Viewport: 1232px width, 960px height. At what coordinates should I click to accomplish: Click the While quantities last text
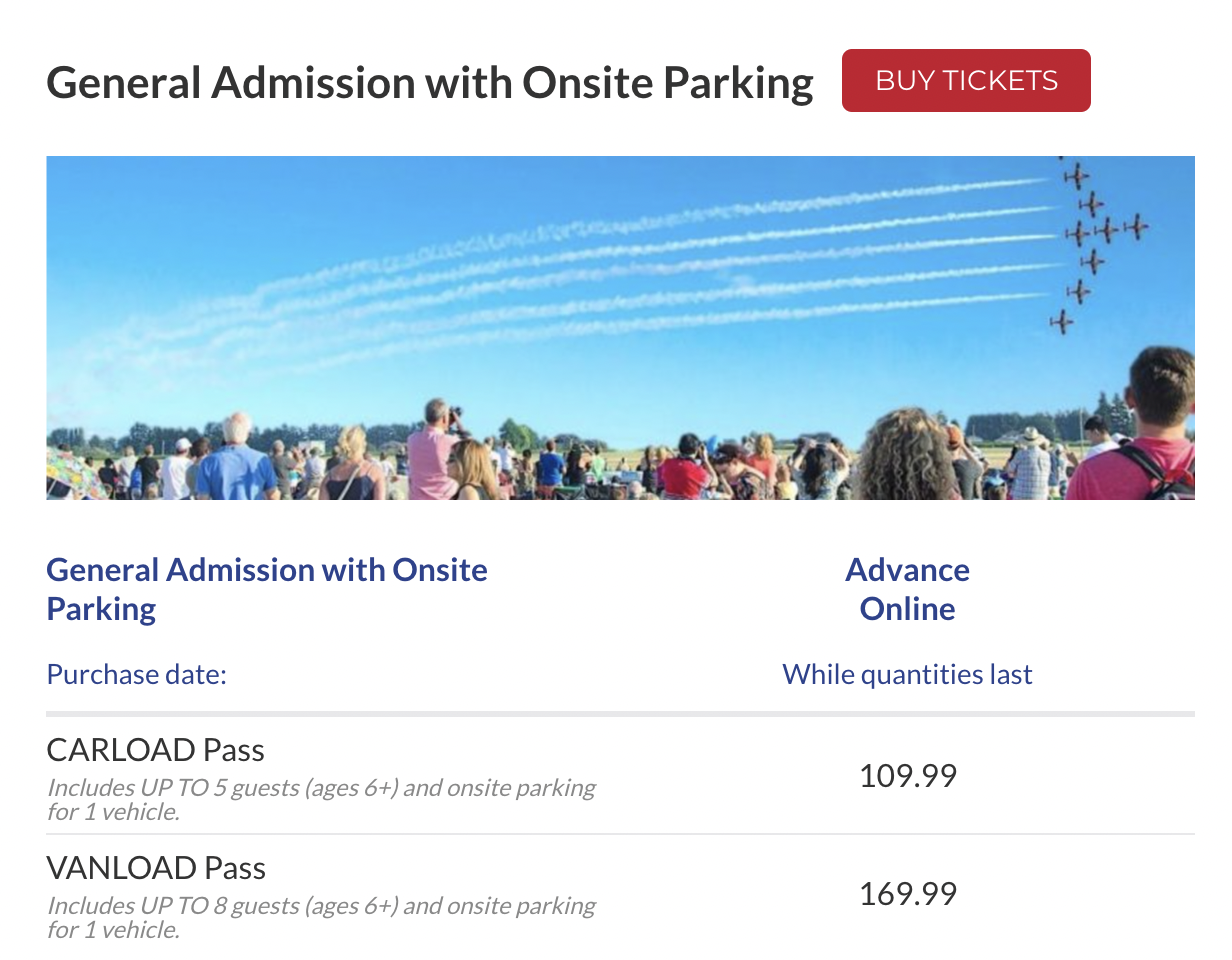click(x=907, y=674)
